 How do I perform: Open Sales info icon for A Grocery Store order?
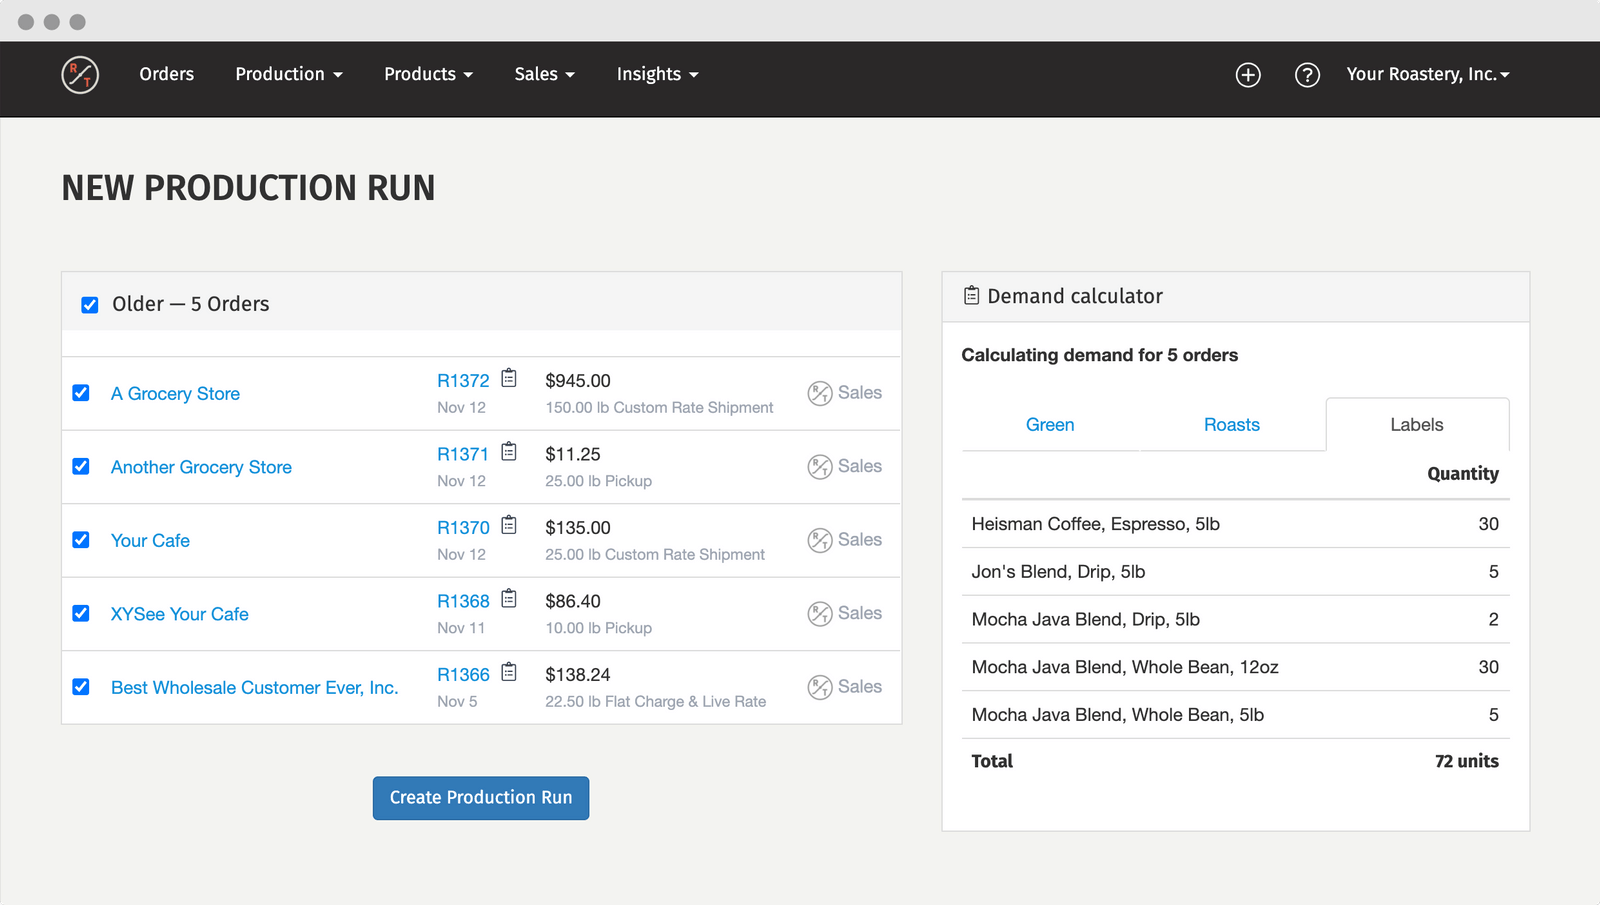[819, 392]
